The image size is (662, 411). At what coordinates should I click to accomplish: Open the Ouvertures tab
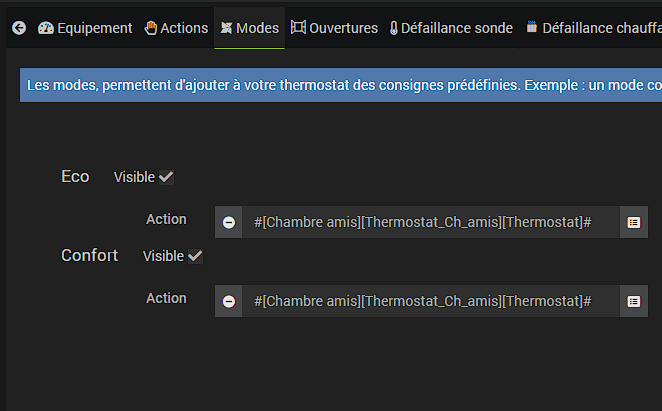click(x=334, y=28)
